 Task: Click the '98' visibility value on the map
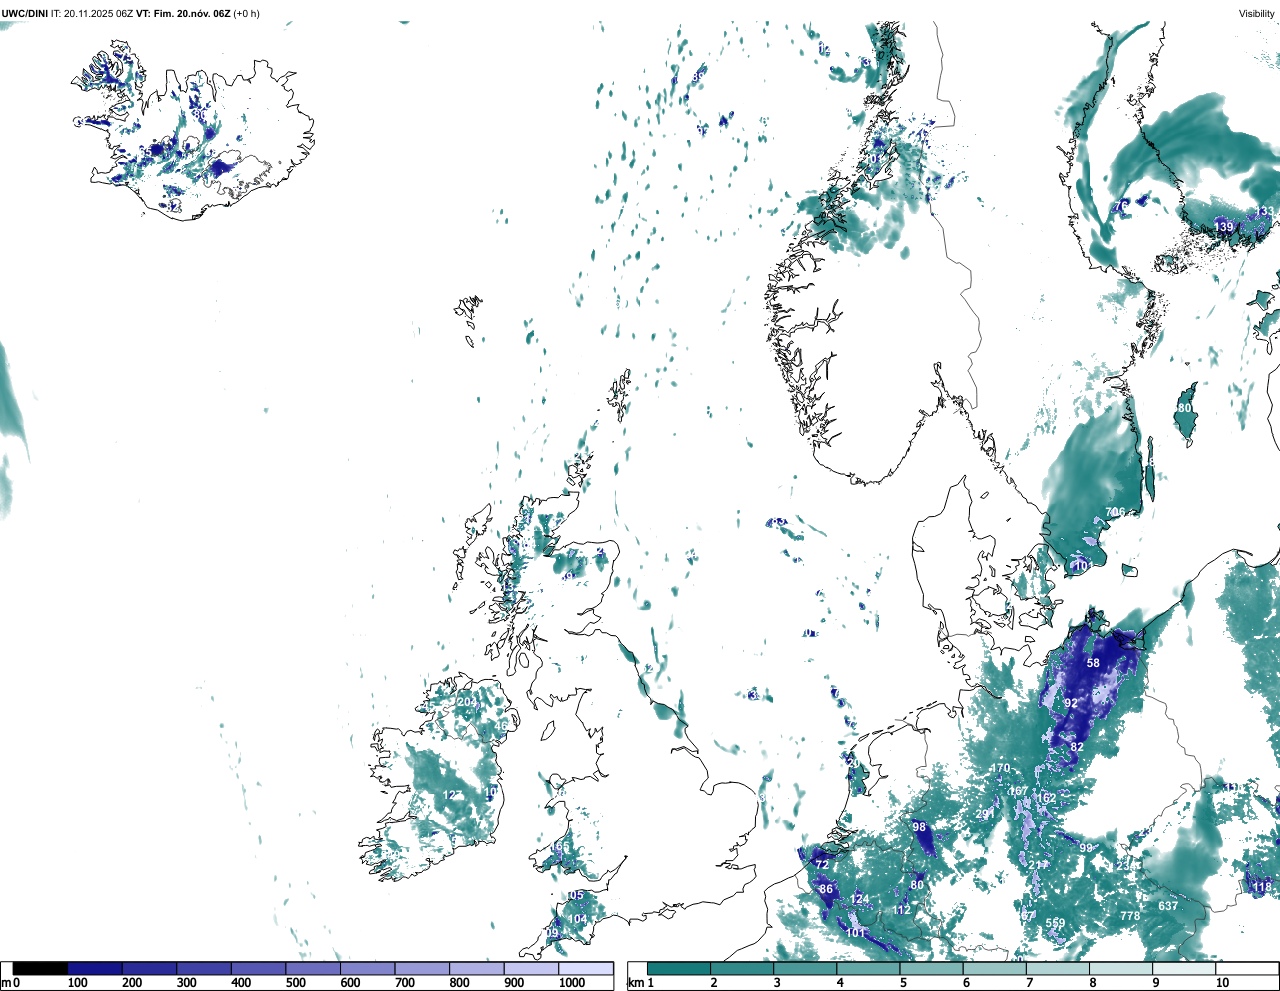coord(919,827)
